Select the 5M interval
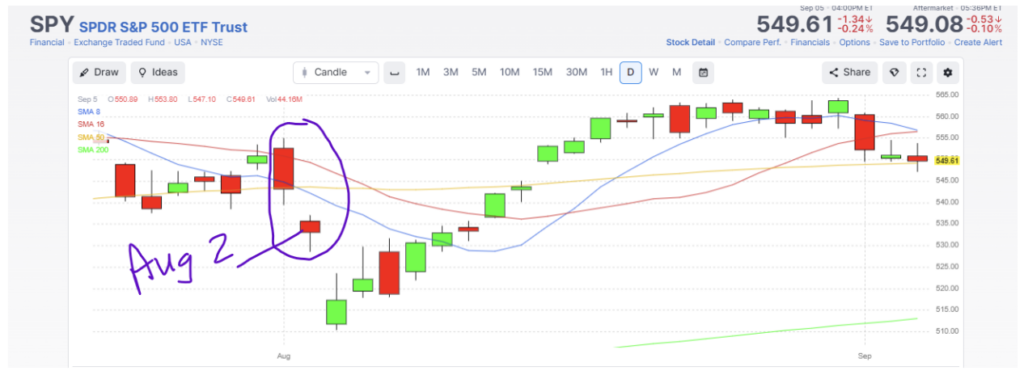1024x375 pixels. 479,73
